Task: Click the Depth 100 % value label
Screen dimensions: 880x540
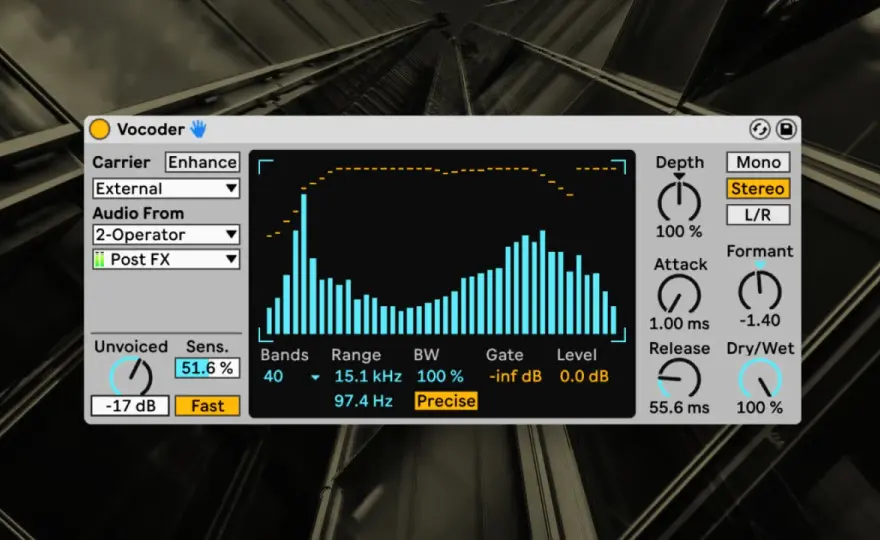Action: pos(679,231)
